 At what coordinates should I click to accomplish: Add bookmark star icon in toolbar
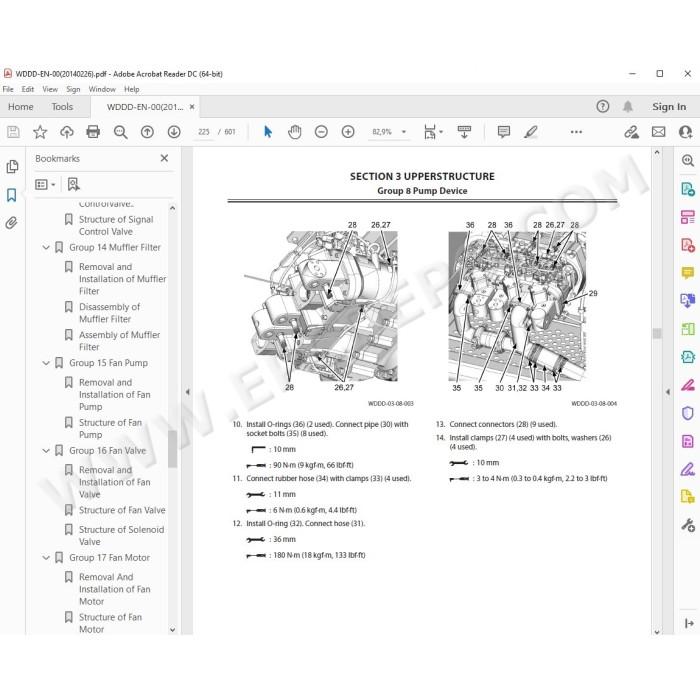[40, 132]
